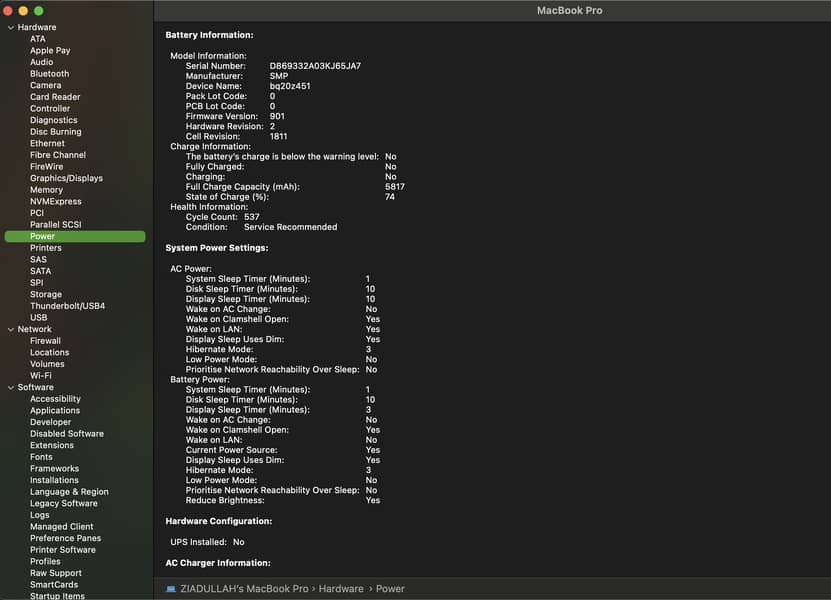This screenshot has width=831, height=600.
Task: Click ZIADULLAH's MacBook Pro in path bar
Action: coord(244,589)
